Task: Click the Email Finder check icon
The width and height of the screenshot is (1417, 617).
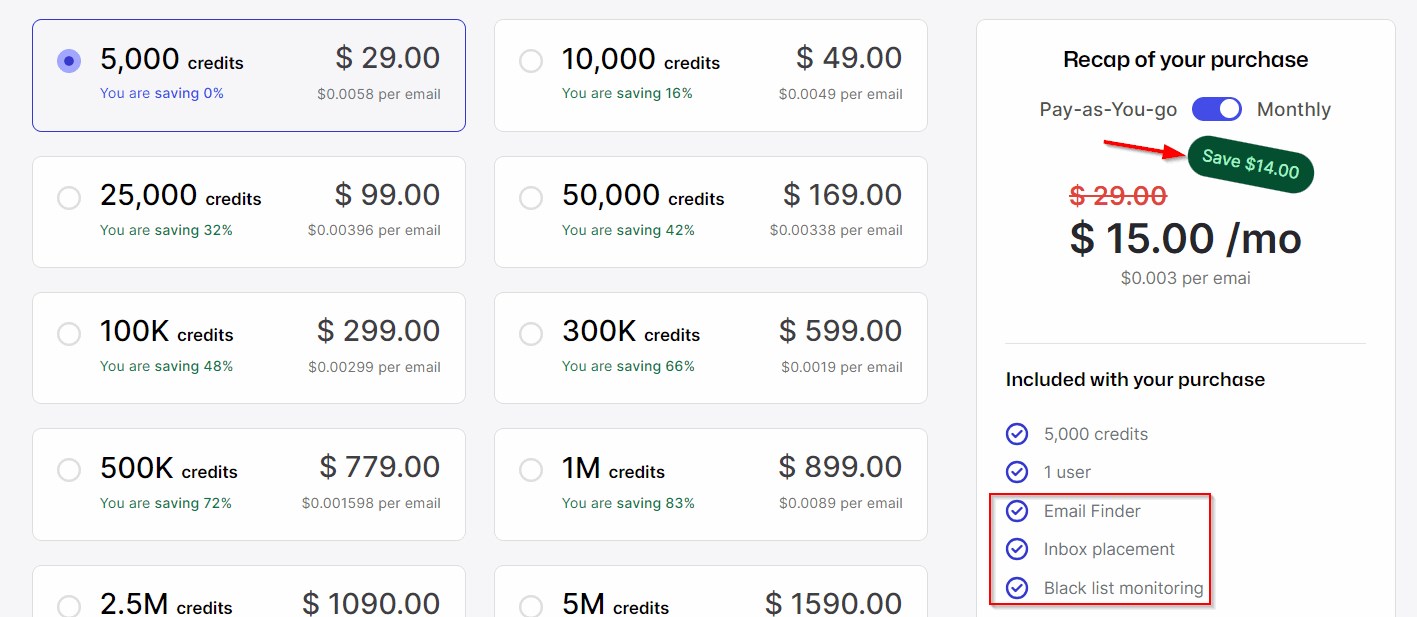Action: point(1017,511)
